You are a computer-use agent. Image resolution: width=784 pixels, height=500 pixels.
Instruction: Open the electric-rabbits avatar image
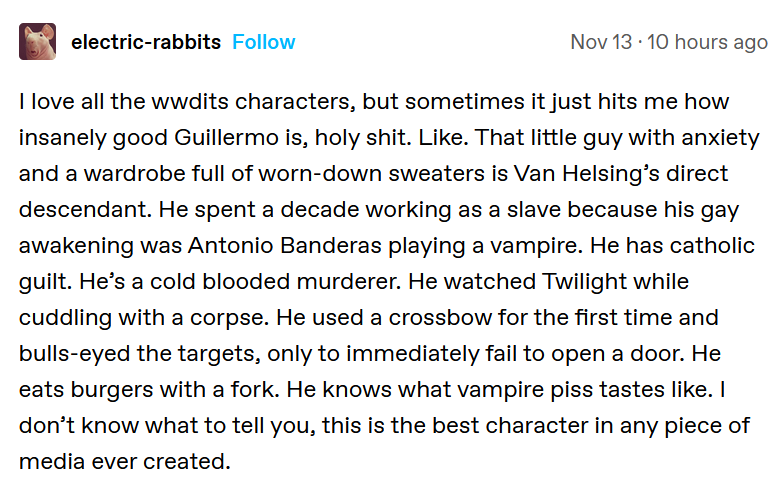point(38,42)
